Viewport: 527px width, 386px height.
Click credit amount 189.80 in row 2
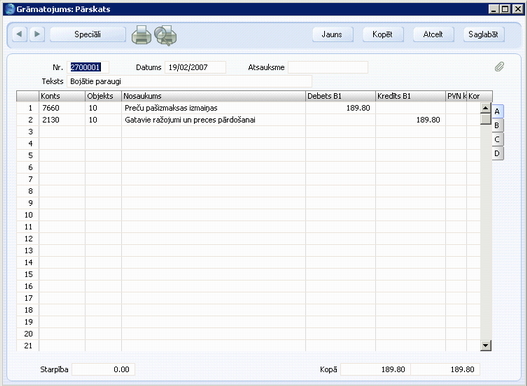point(410,120)
